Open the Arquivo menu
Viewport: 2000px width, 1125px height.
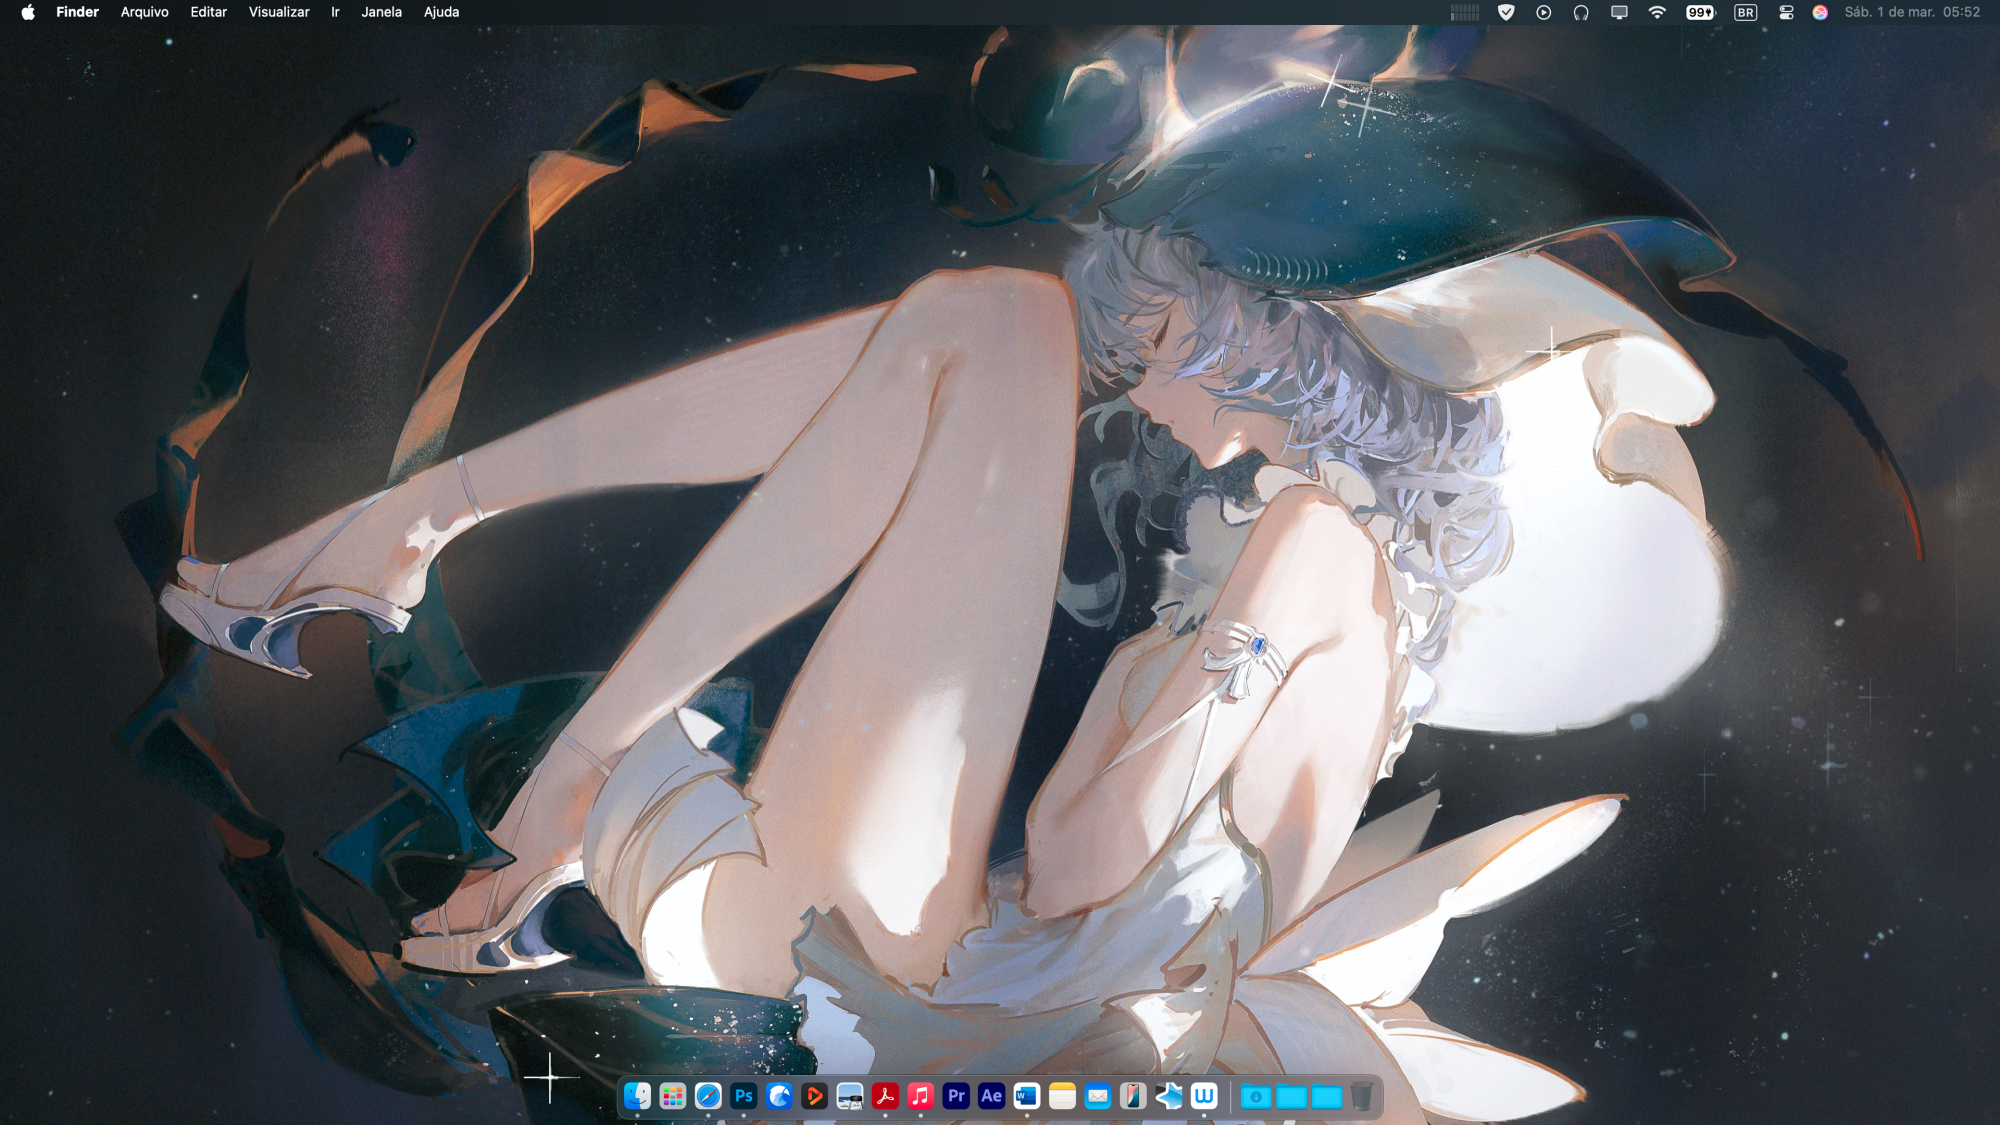(144, 12)
